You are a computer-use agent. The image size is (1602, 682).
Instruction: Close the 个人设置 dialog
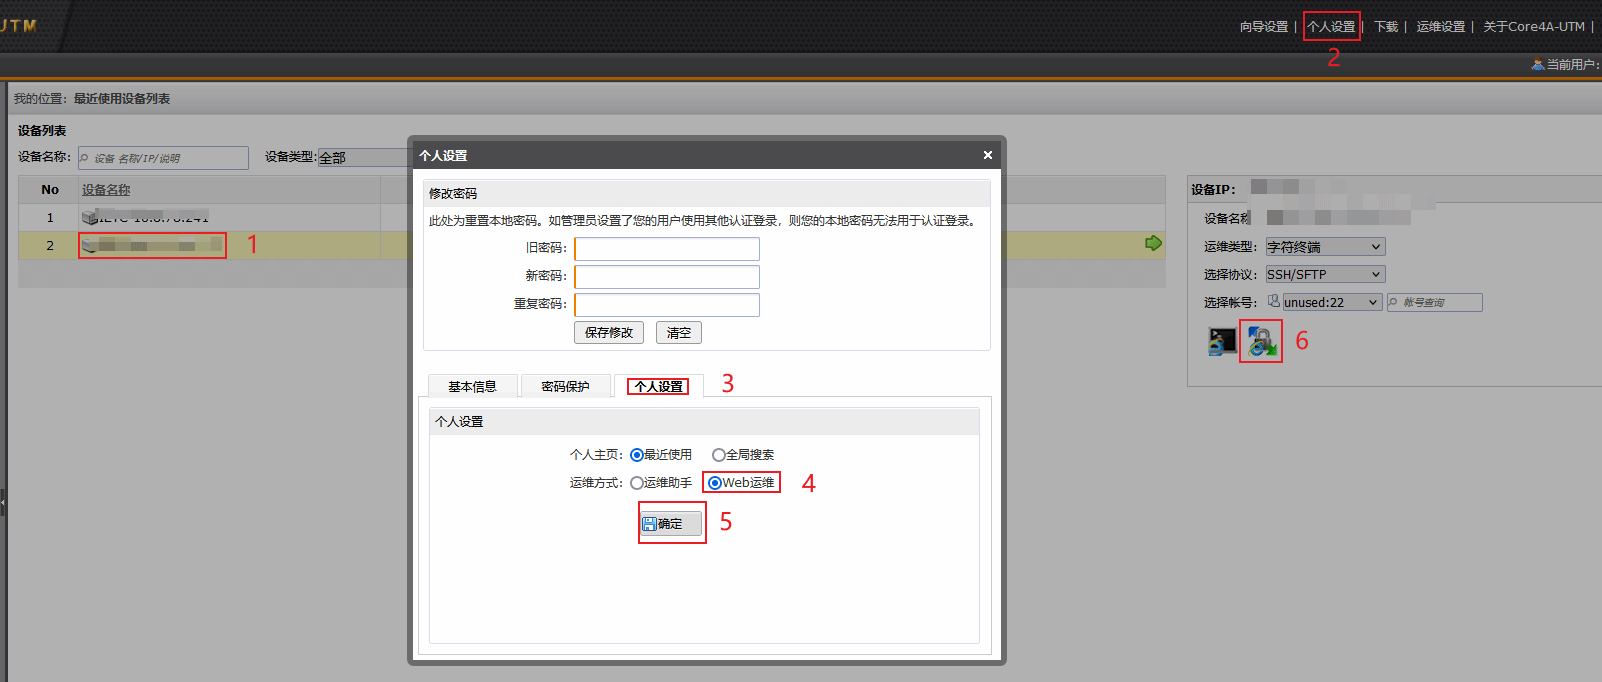coord(987,155)
